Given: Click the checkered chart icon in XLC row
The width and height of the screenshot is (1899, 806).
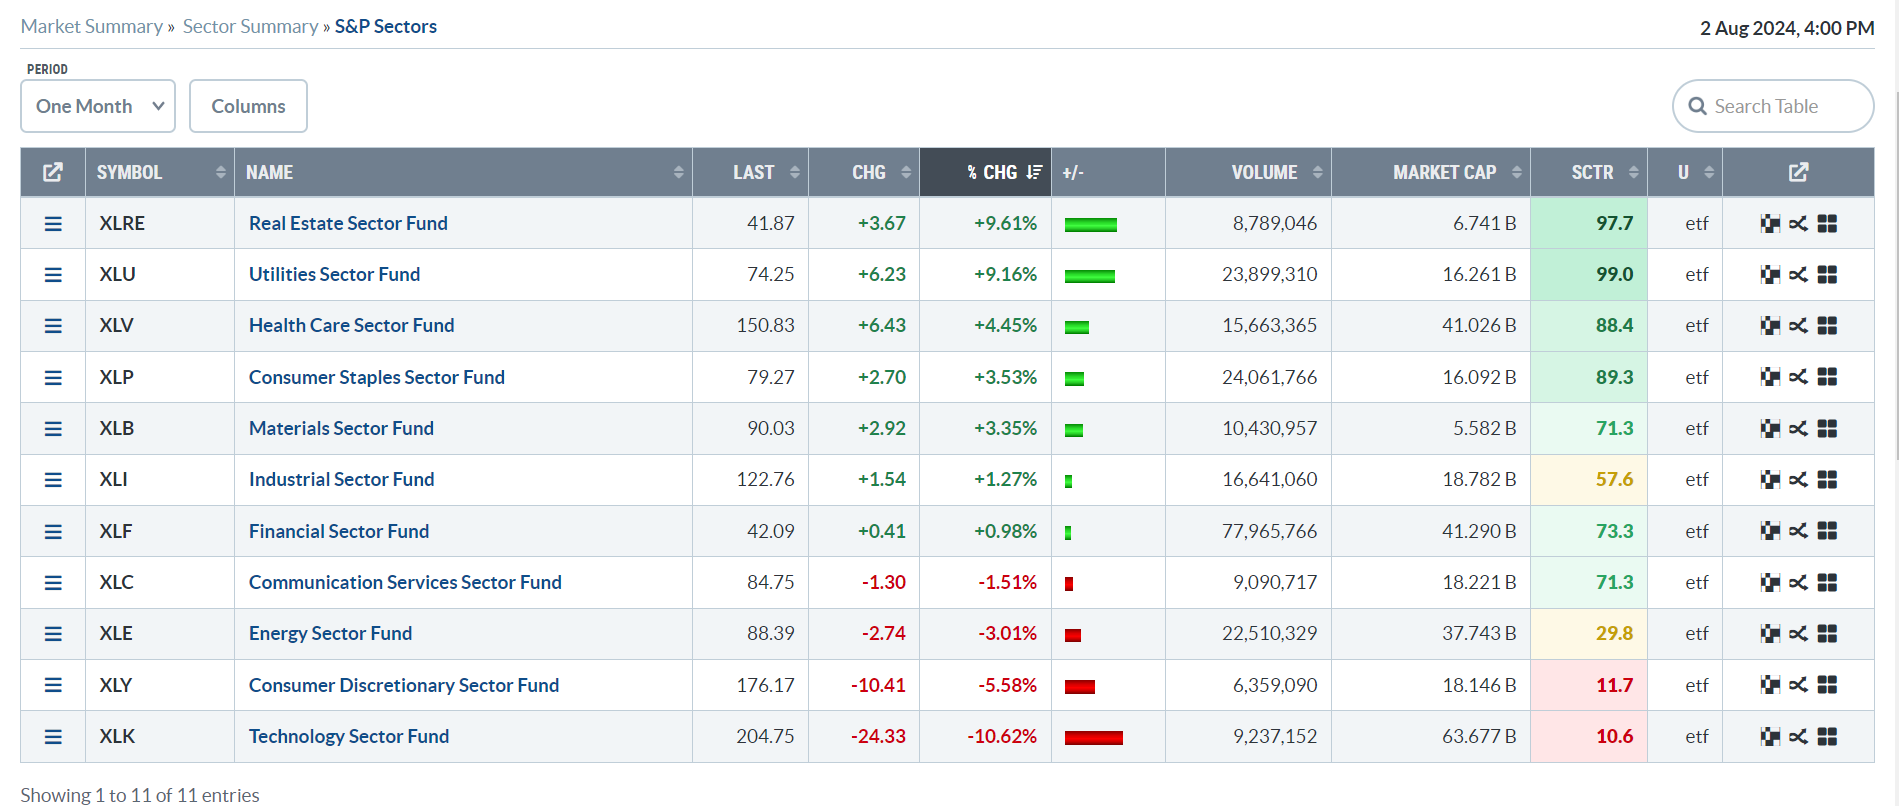Looking at the screenshot, I should 1770,583.
